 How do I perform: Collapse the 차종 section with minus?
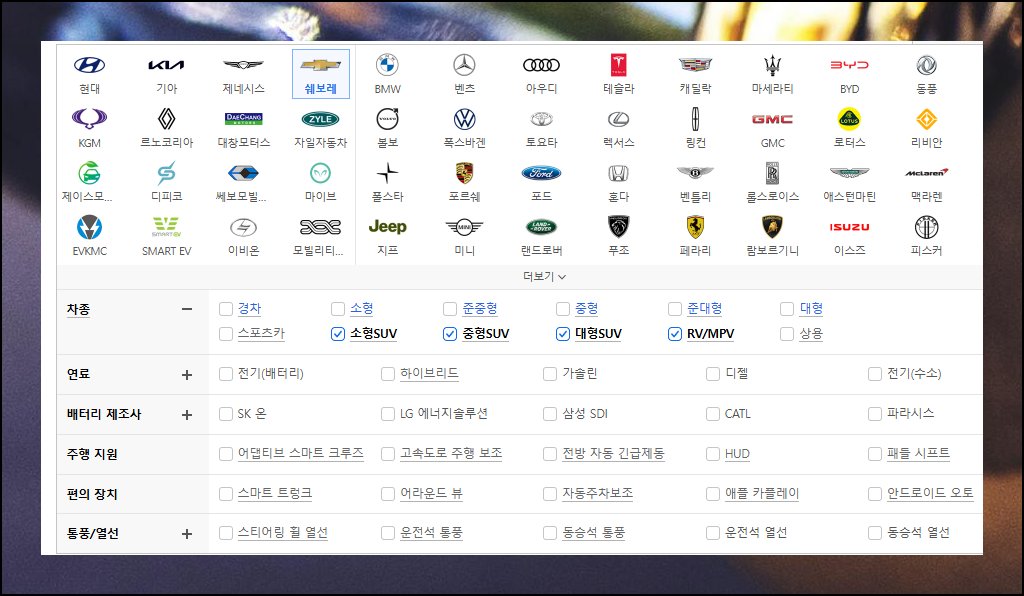(x=187, y=309)
